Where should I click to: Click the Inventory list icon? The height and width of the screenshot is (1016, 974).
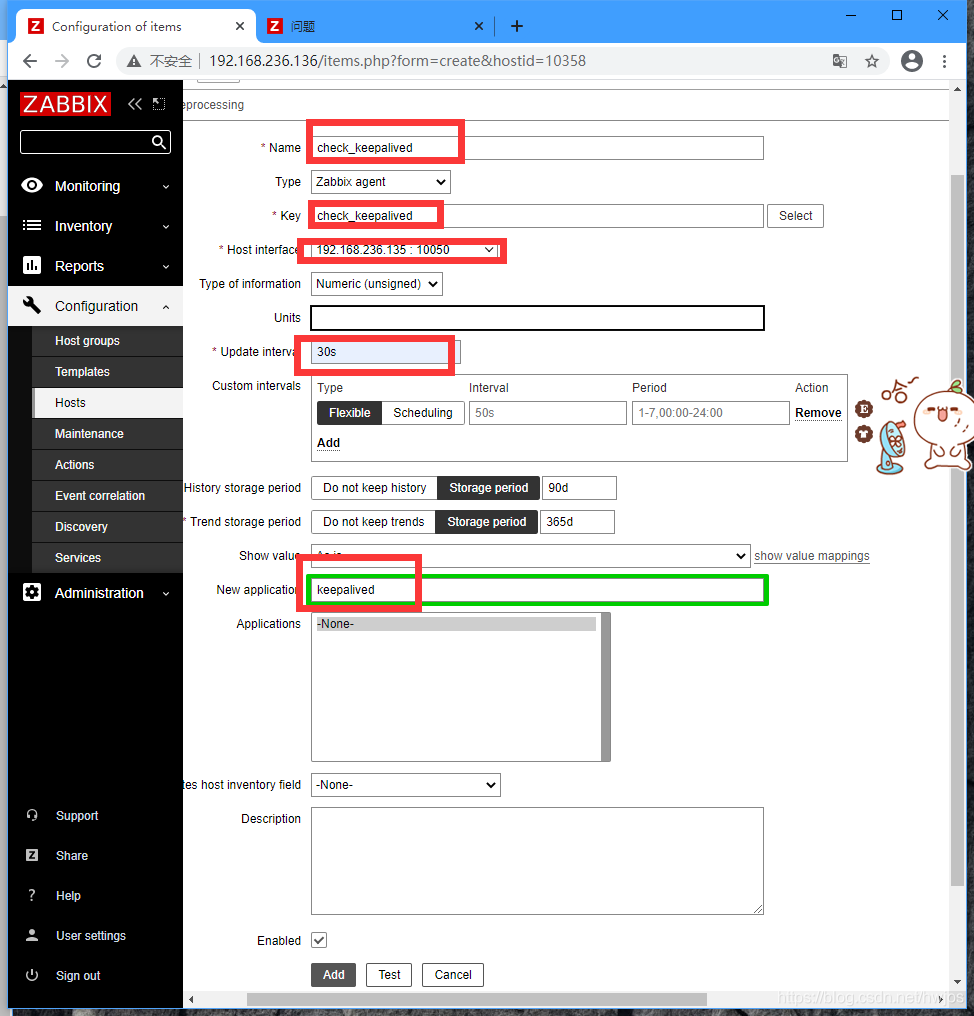pos(32,225)
